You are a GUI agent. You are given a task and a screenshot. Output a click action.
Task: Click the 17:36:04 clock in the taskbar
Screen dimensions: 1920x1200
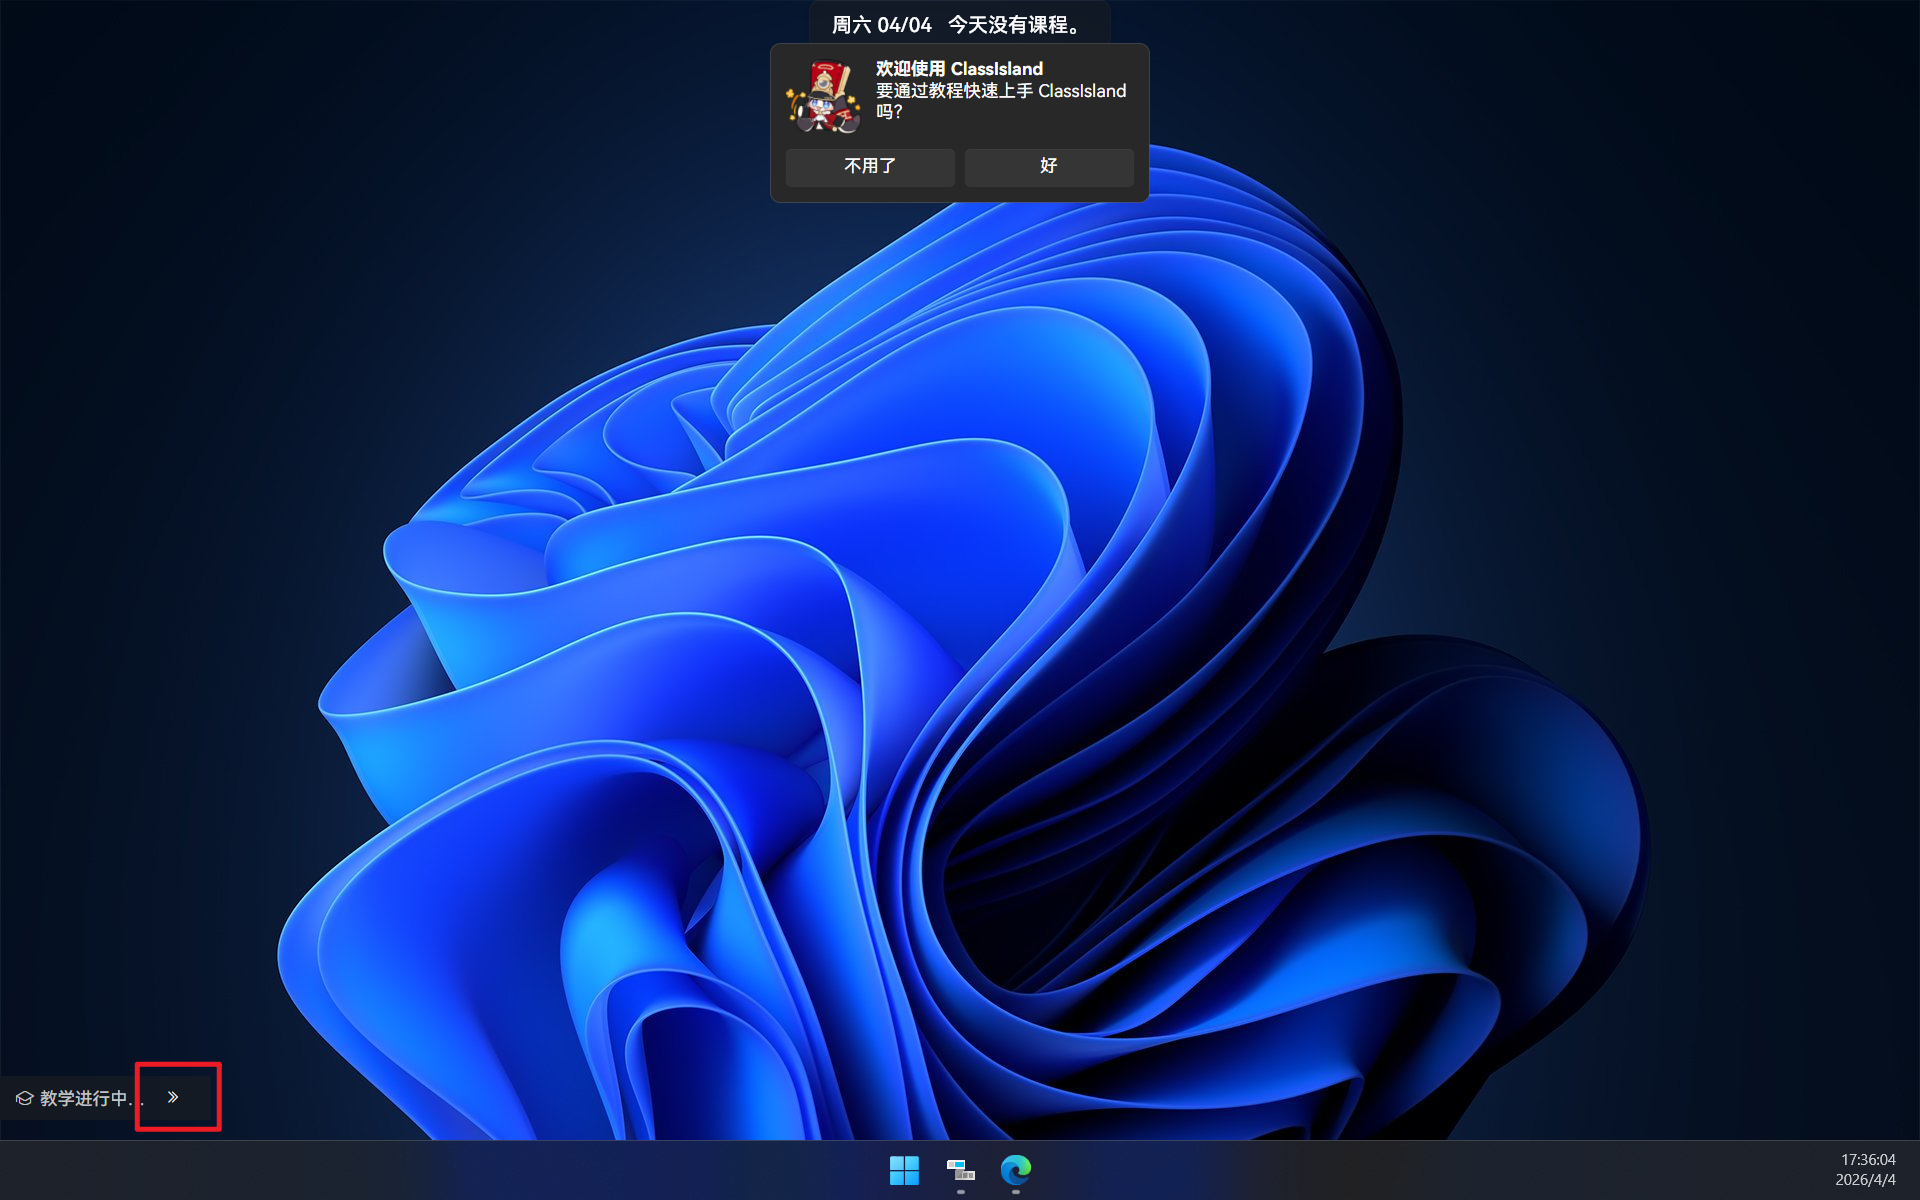pos(1867,1160)
